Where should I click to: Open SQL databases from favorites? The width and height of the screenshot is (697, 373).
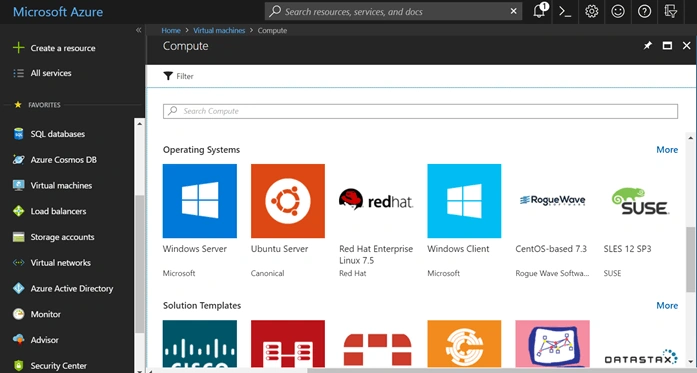[57, 134]
